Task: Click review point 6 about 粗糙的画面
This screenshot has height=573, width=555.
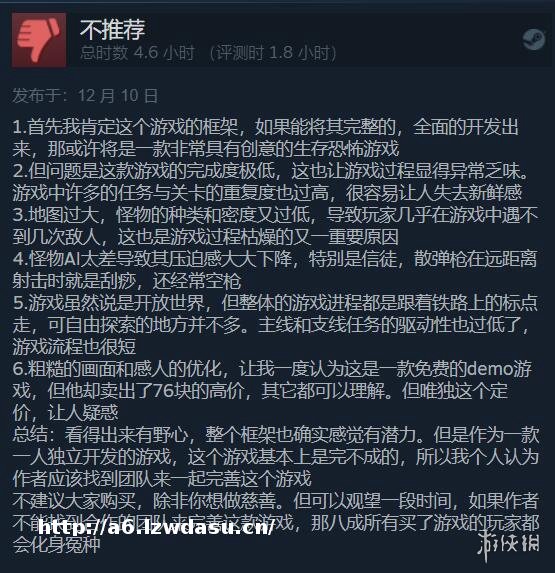Action: click(x=272, y=369)
